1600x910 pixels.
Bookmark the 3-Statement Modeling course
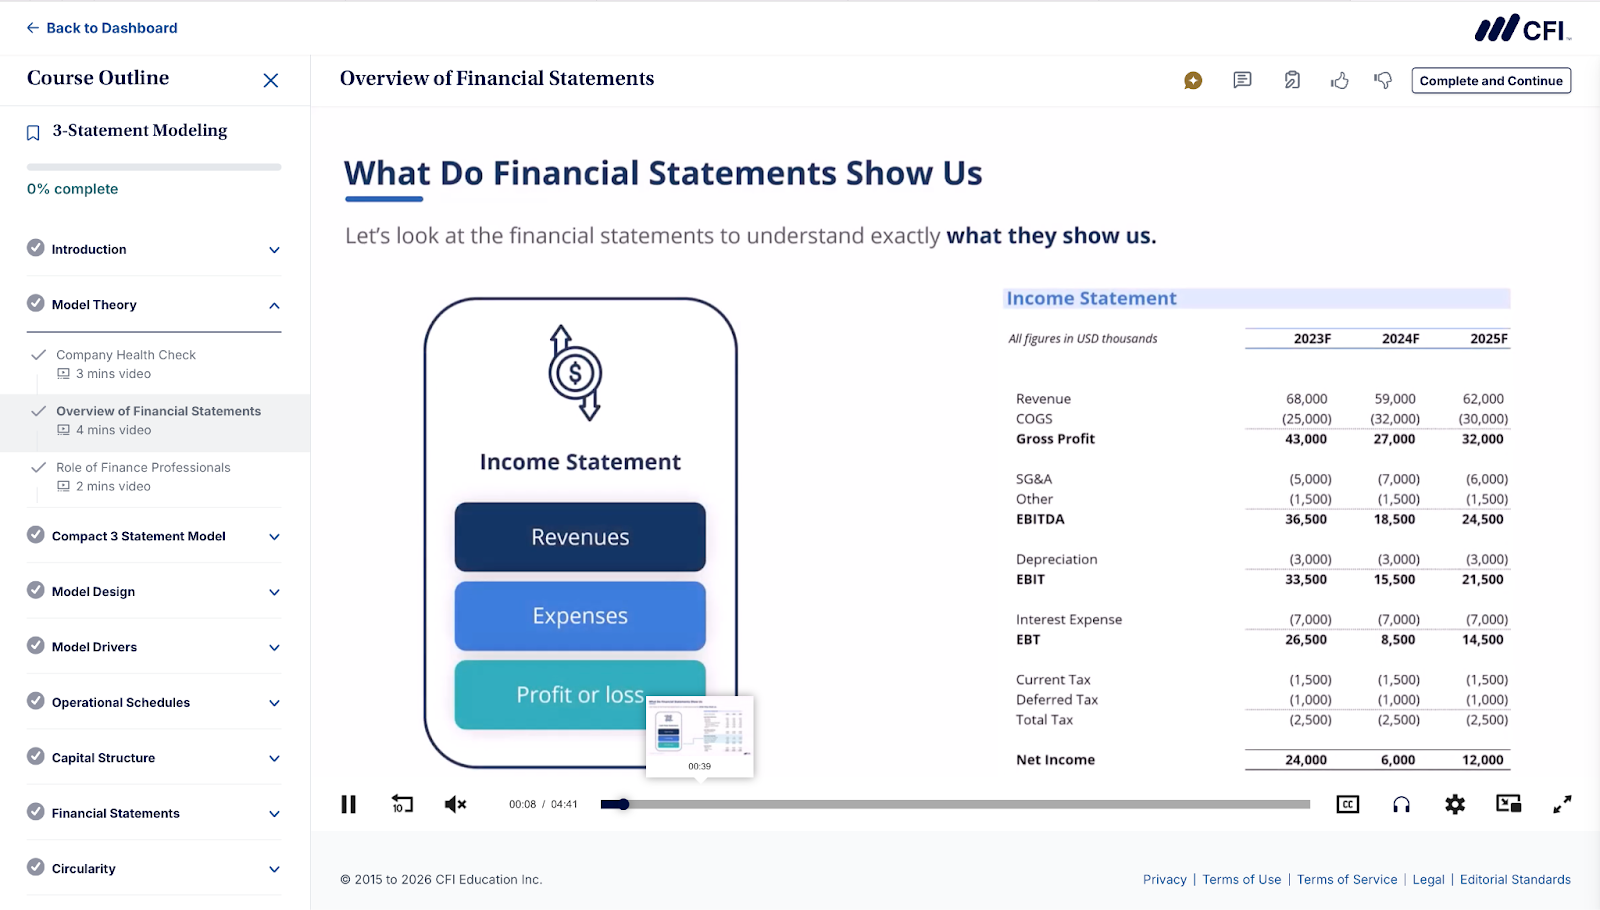pos(33,132)
